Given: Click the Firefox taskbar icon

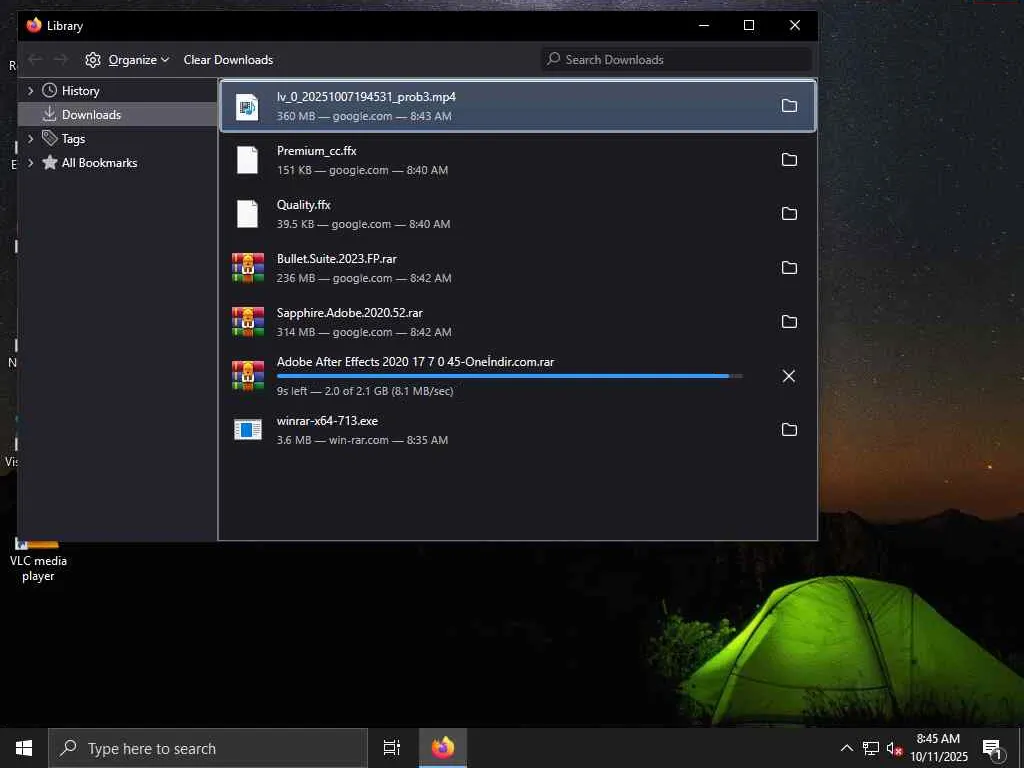Looking at the screenshot, I should (443, 748).
